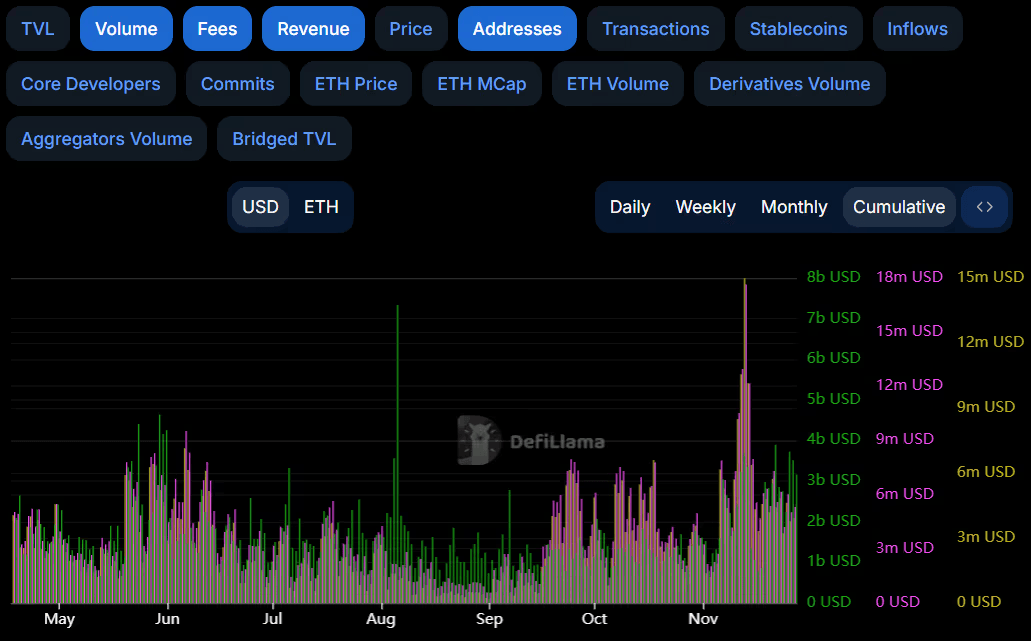Show ETH Price on the chart
Viewport: 1031px width, 641px height.
point(355,84)
